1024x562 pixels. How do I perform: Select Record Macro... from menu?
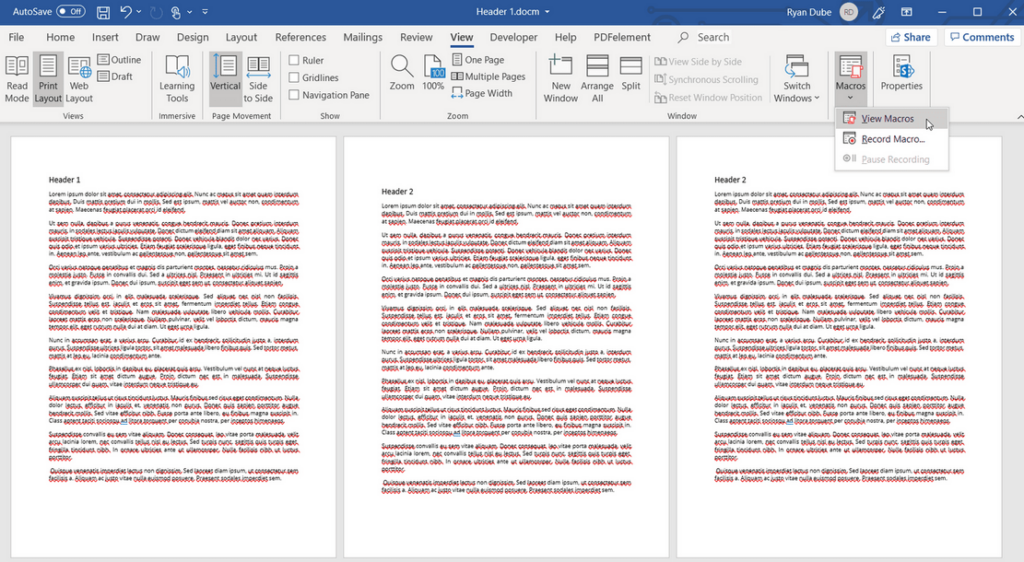click(891, 139)
